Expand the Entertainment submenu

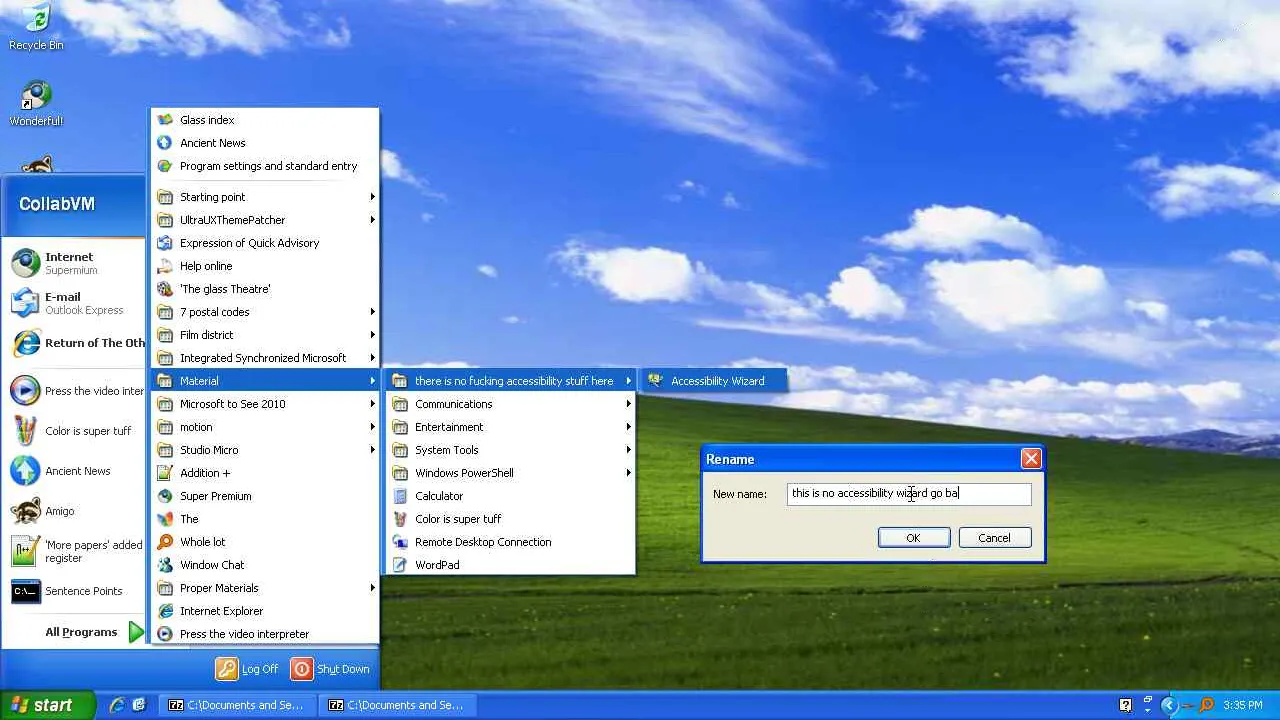coord(511,427)
